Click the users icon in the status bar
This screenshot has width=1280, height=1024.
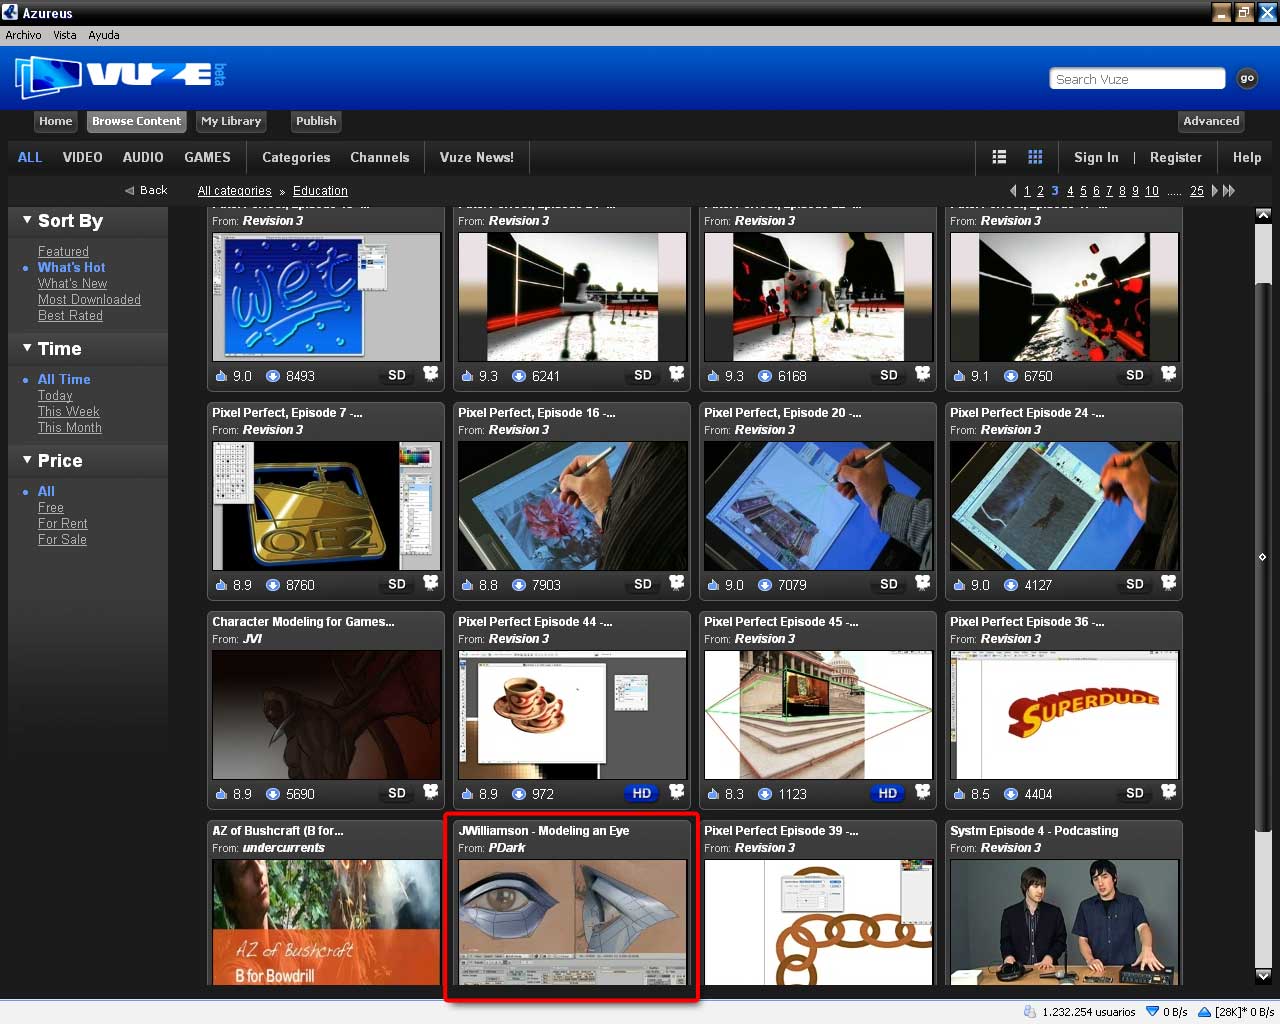(x=1030, y=1012)
